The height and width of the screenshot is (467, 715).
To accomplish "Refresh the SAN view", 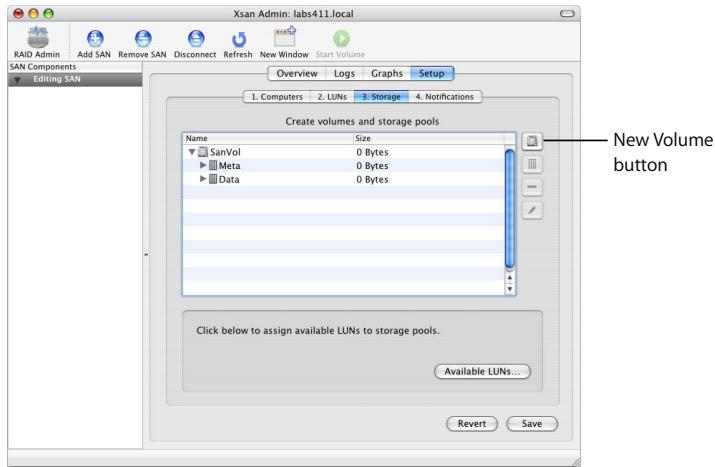I will coord(238,40).
